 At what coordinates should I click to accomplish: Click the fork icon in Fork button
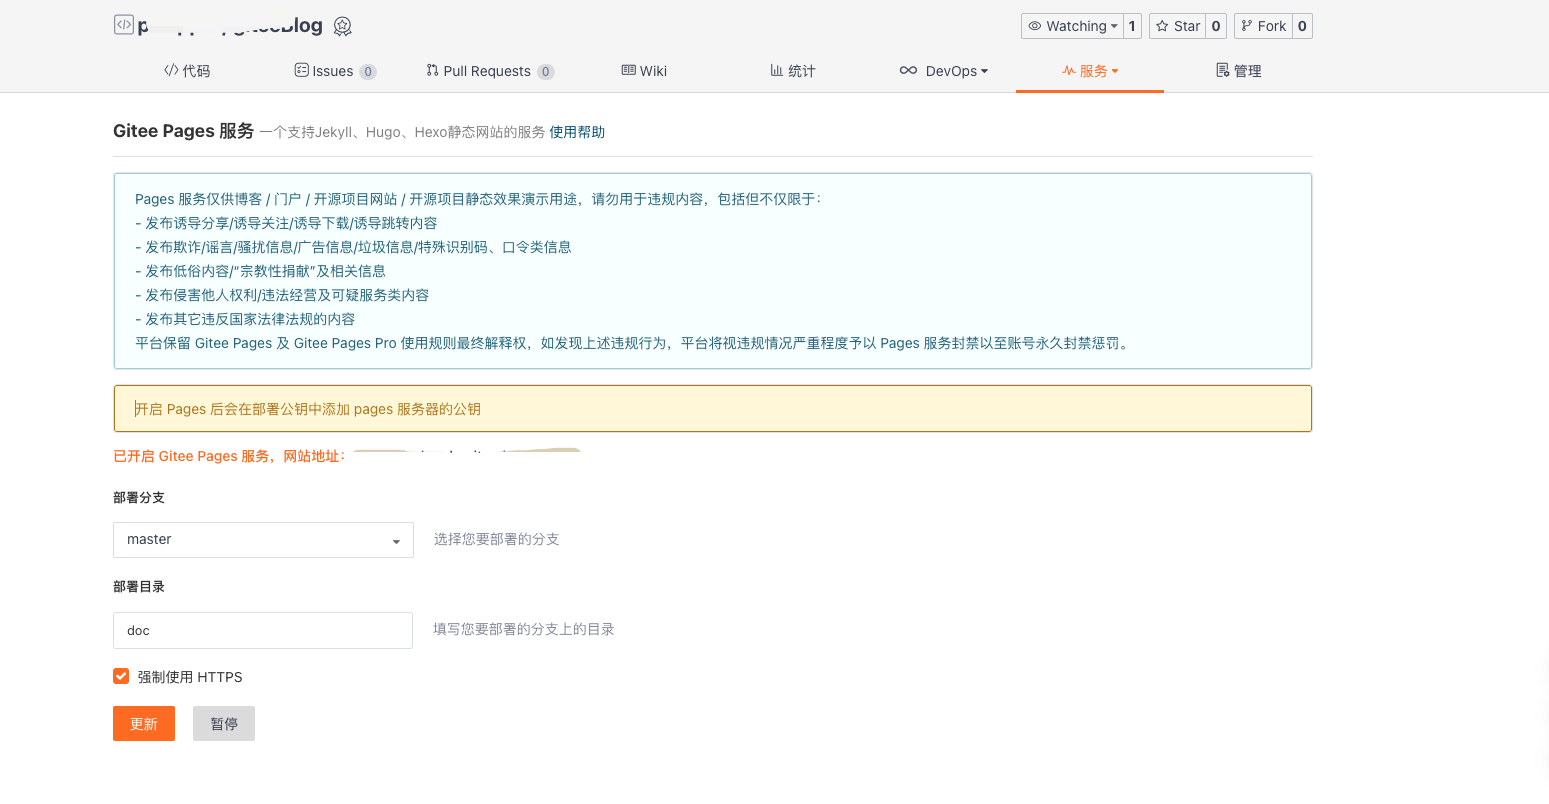[1247, 26]
